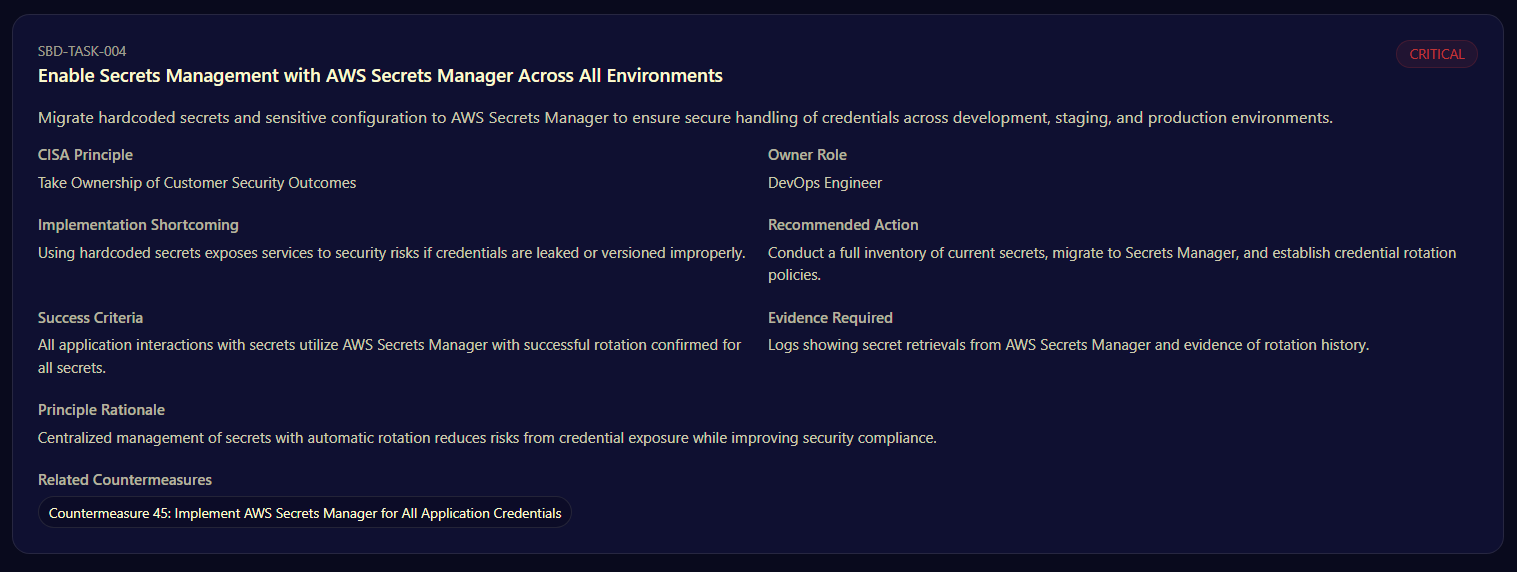Select the Evidence Required heading
The image size is (1517, 572).
click(x=830, y=318)
